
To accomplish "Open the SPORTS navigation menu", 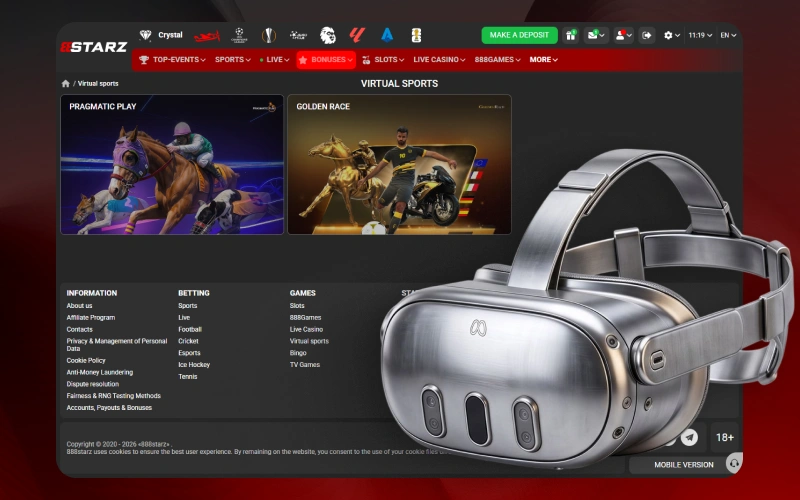I will [233, 60].
